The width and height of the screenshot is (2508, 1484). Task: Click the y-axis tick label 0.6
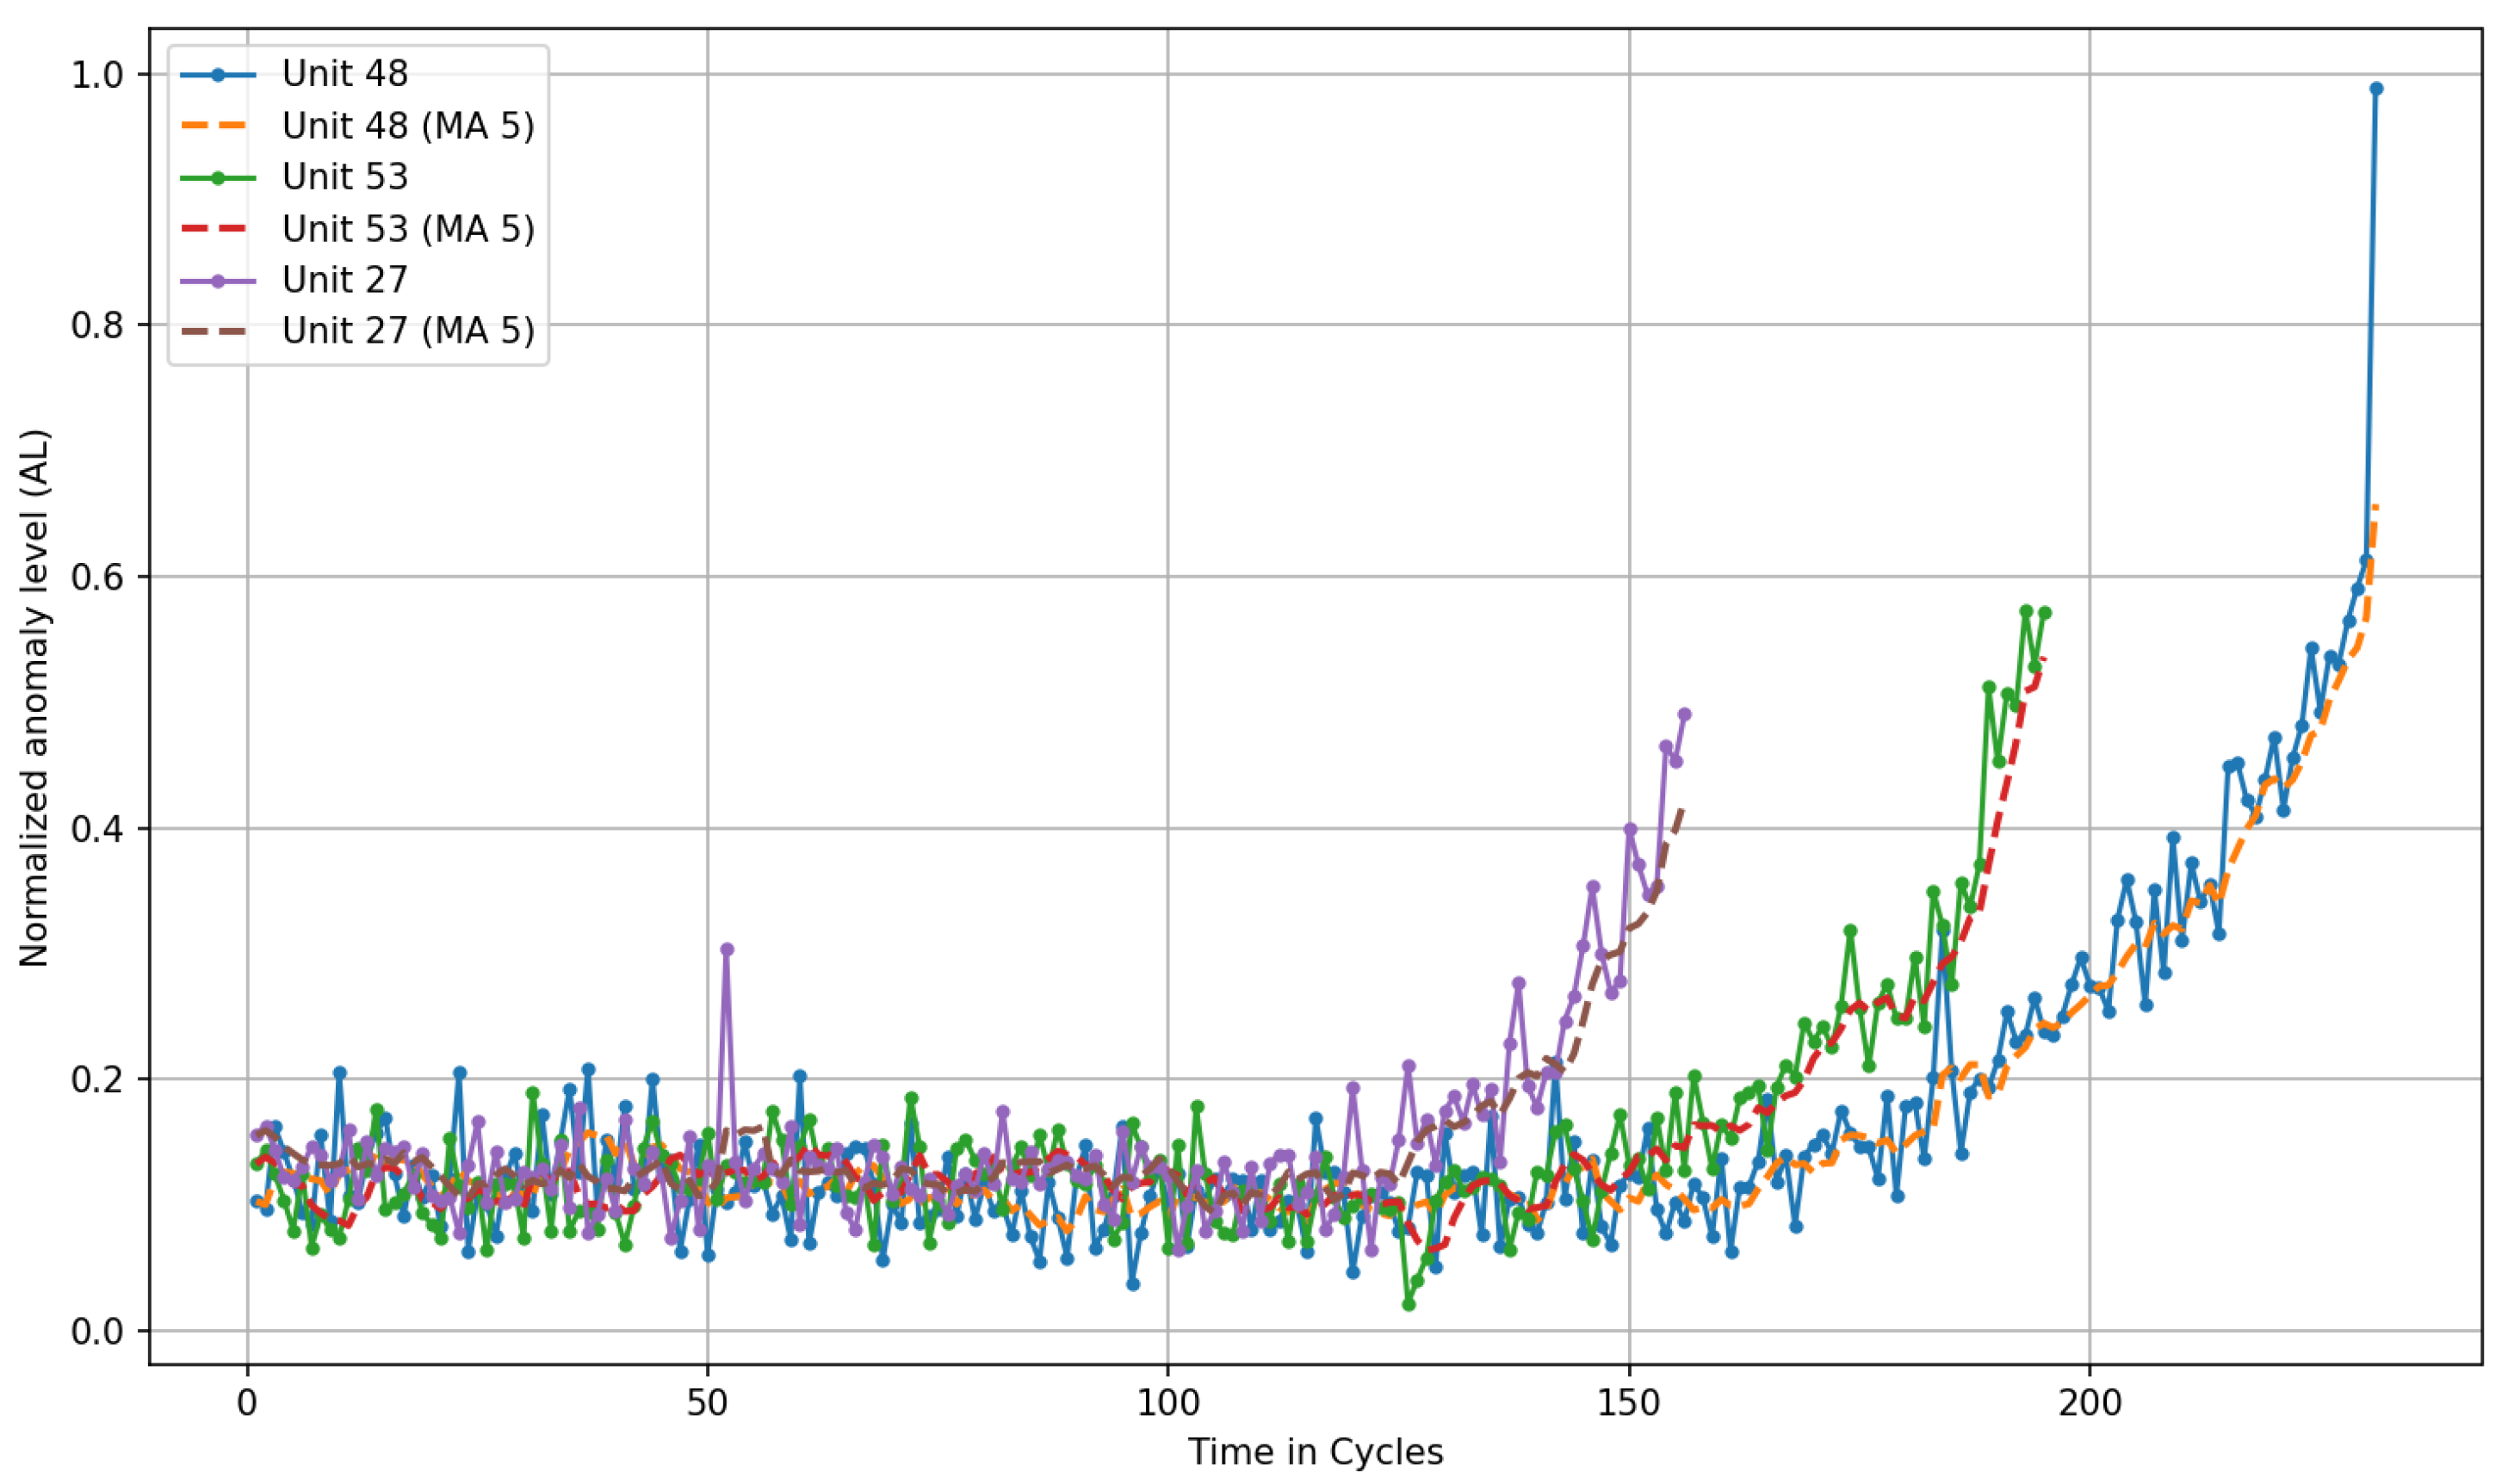click(x=98, y=577)
